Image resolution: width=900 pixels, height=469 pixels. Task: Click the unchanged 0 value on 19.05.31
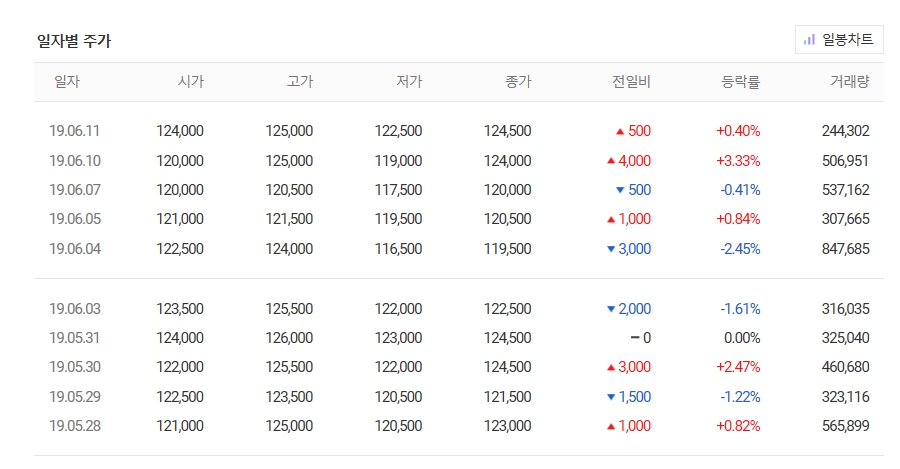click(641, 338)
